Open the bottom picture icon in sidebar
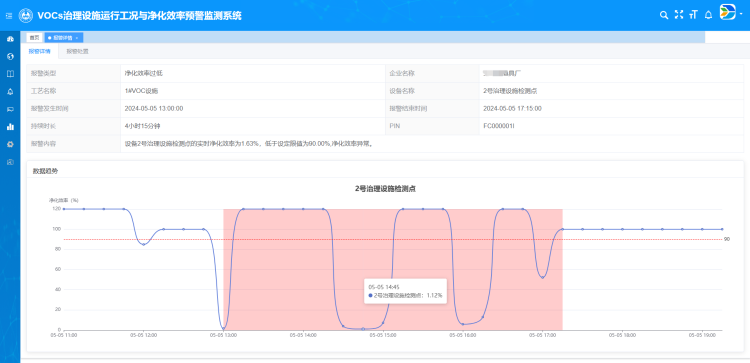The width and height of the screenshot is (750, 363). (10, 162)
